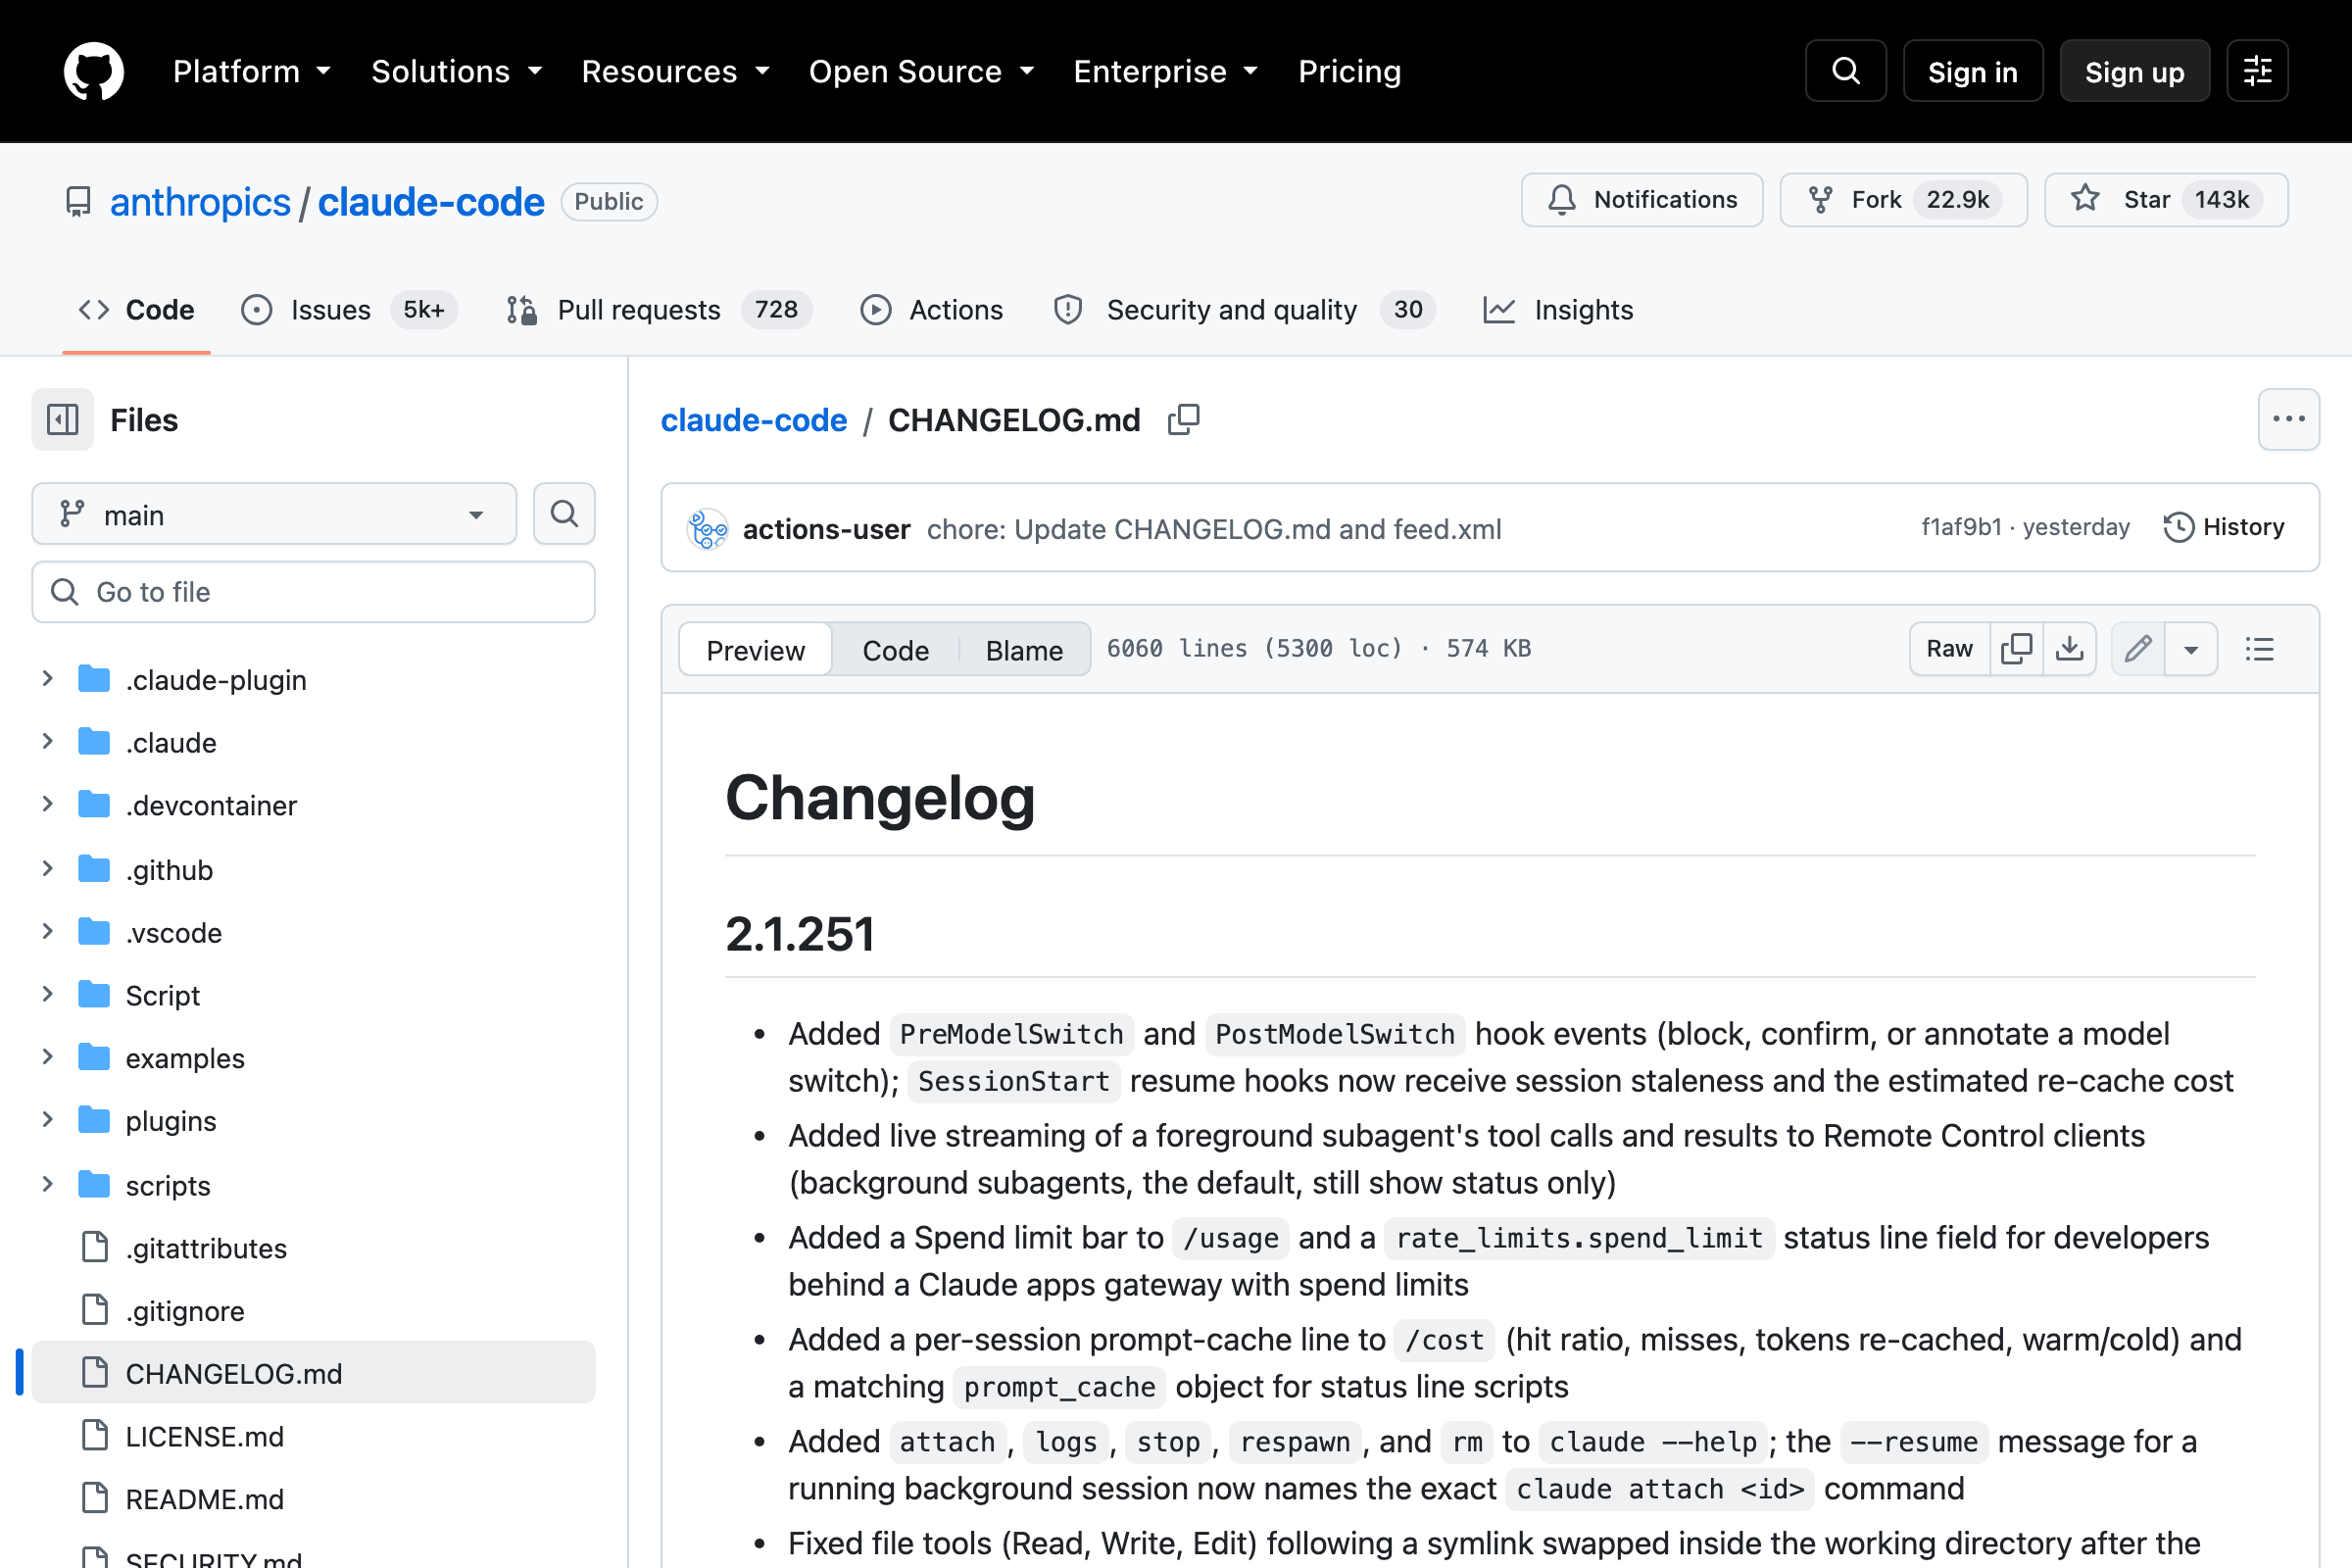Open the Solutions menu
Viewport: 2352px width, 1568px height.
pyautogui.click(x=457, y=71)
